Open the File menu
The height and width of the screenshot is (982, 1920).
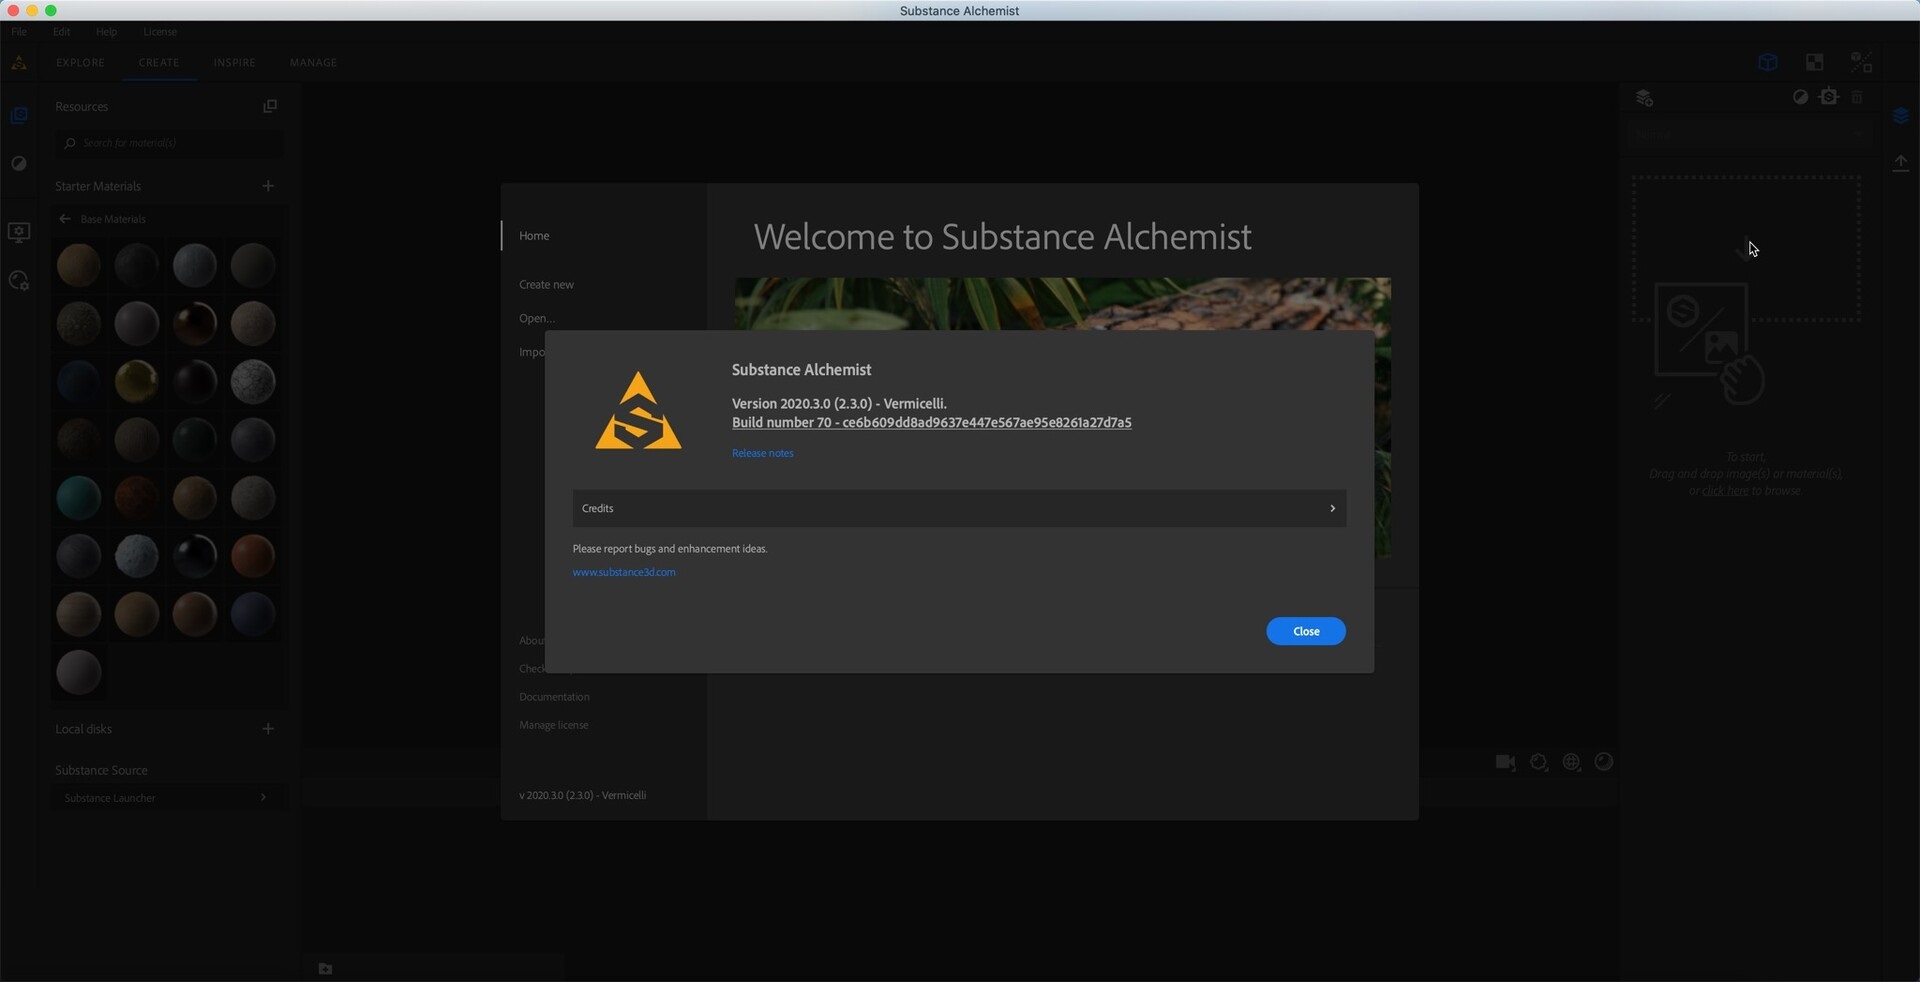coord(19,32)
